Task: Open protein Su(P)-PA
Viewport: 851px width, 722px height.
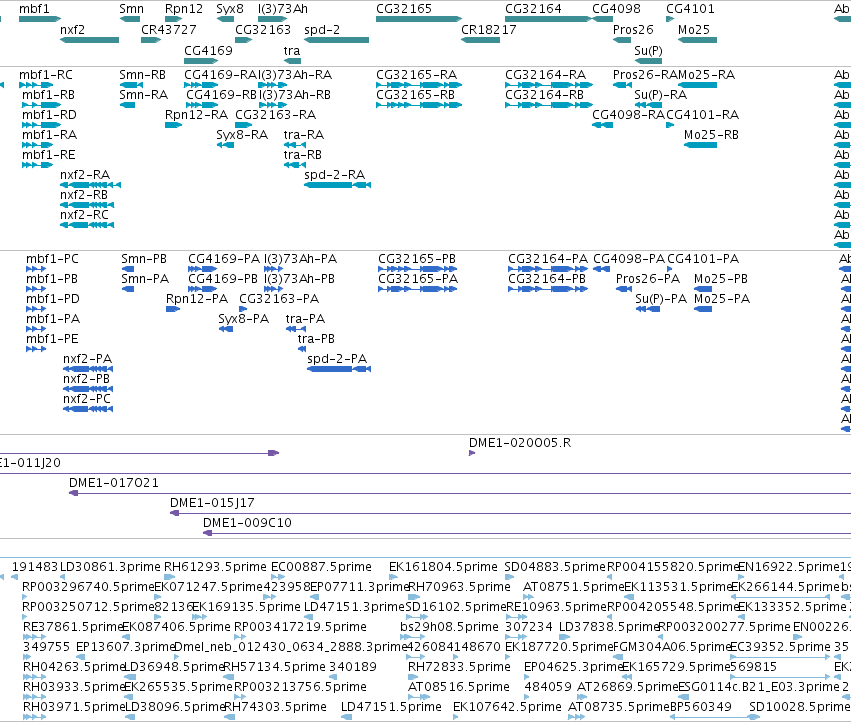Action: pyautogui.click(x=661, y=299)
